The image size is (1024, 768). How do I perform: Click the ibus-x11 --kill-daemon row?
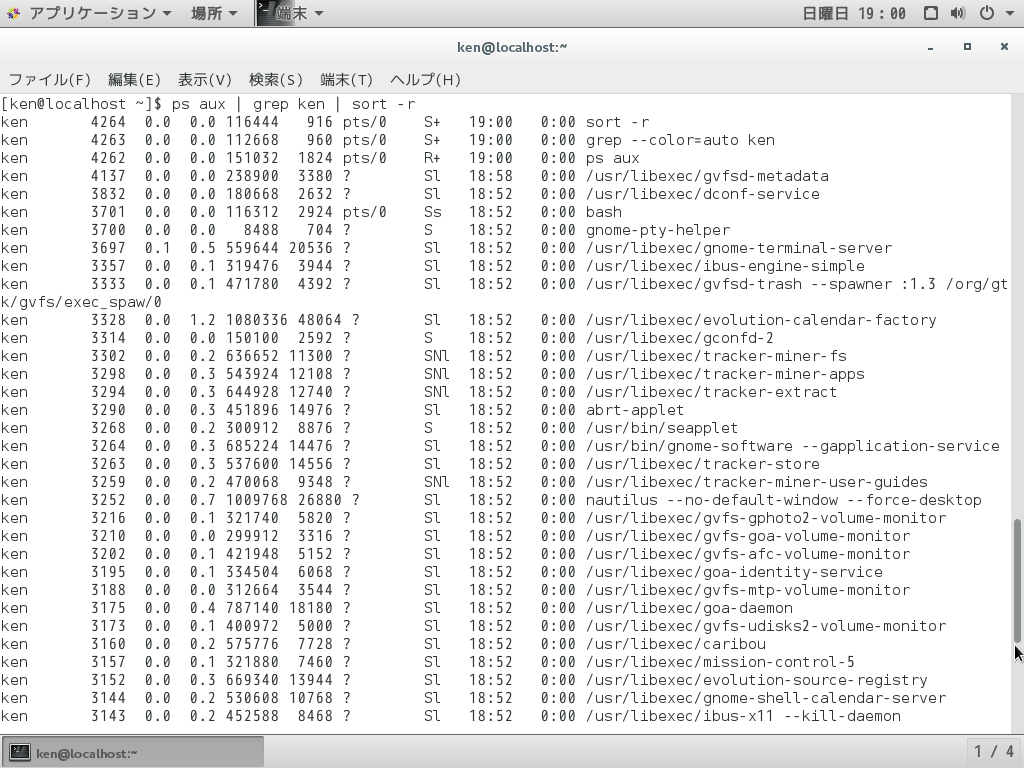click(451, 715)
